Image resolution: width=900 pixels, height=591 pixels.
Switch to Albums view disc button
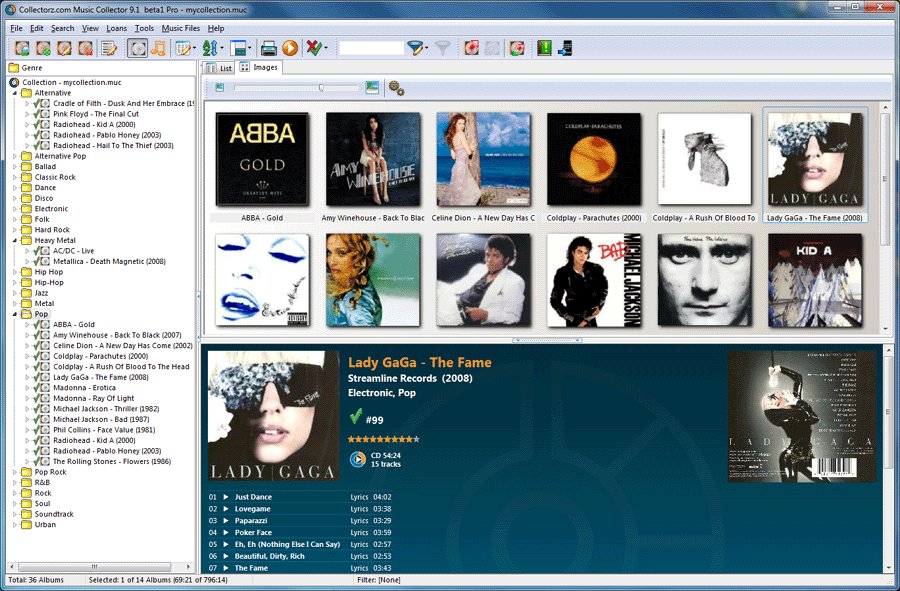tap(137, 48)
